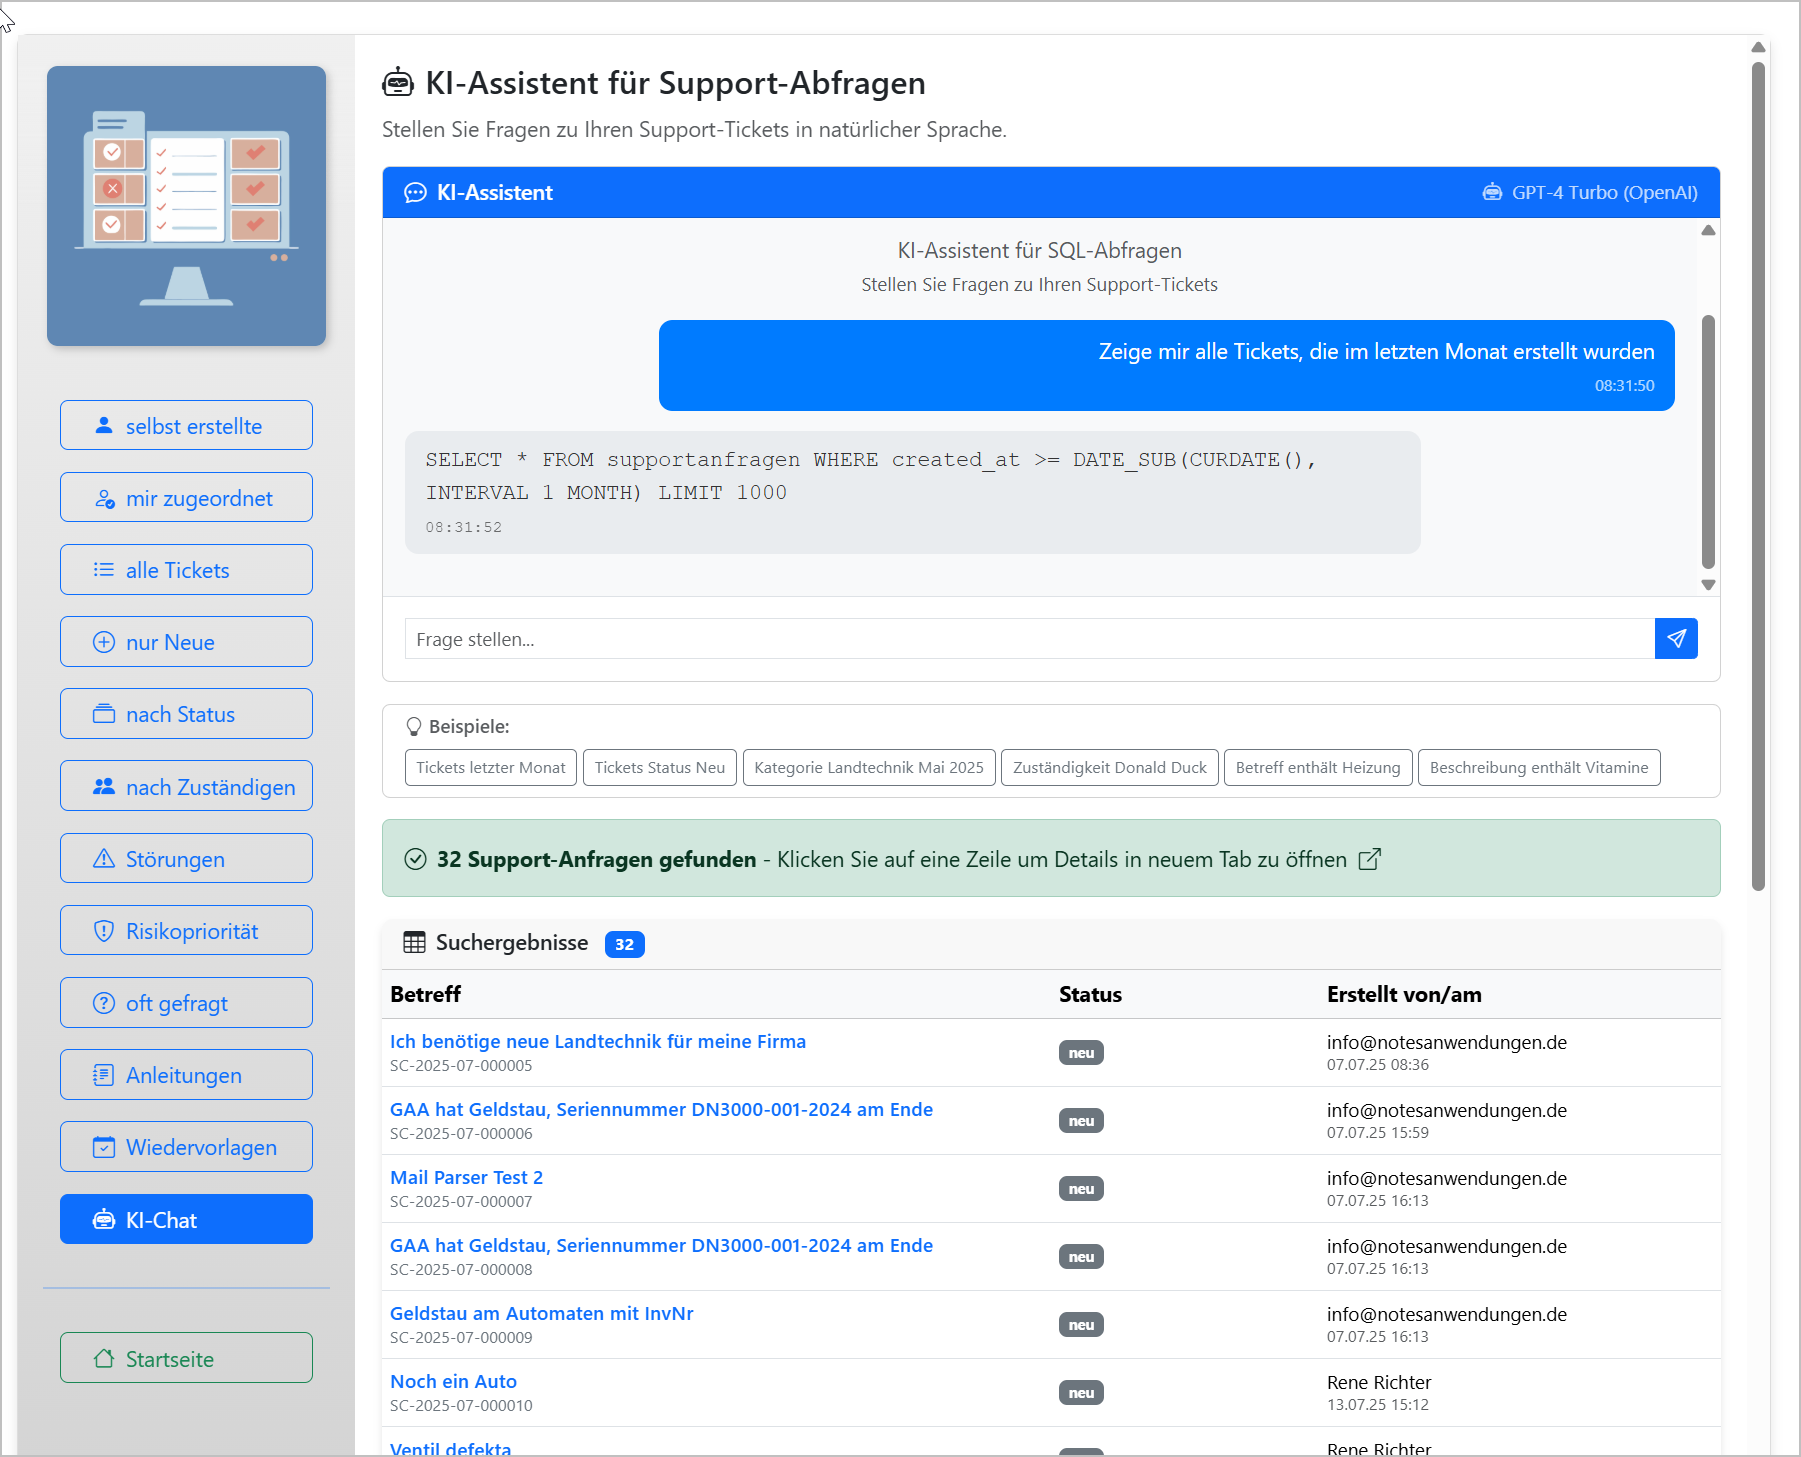Click the external-link icon in the results banner
The image size is (1801, 1457).
coord(1369,859)
